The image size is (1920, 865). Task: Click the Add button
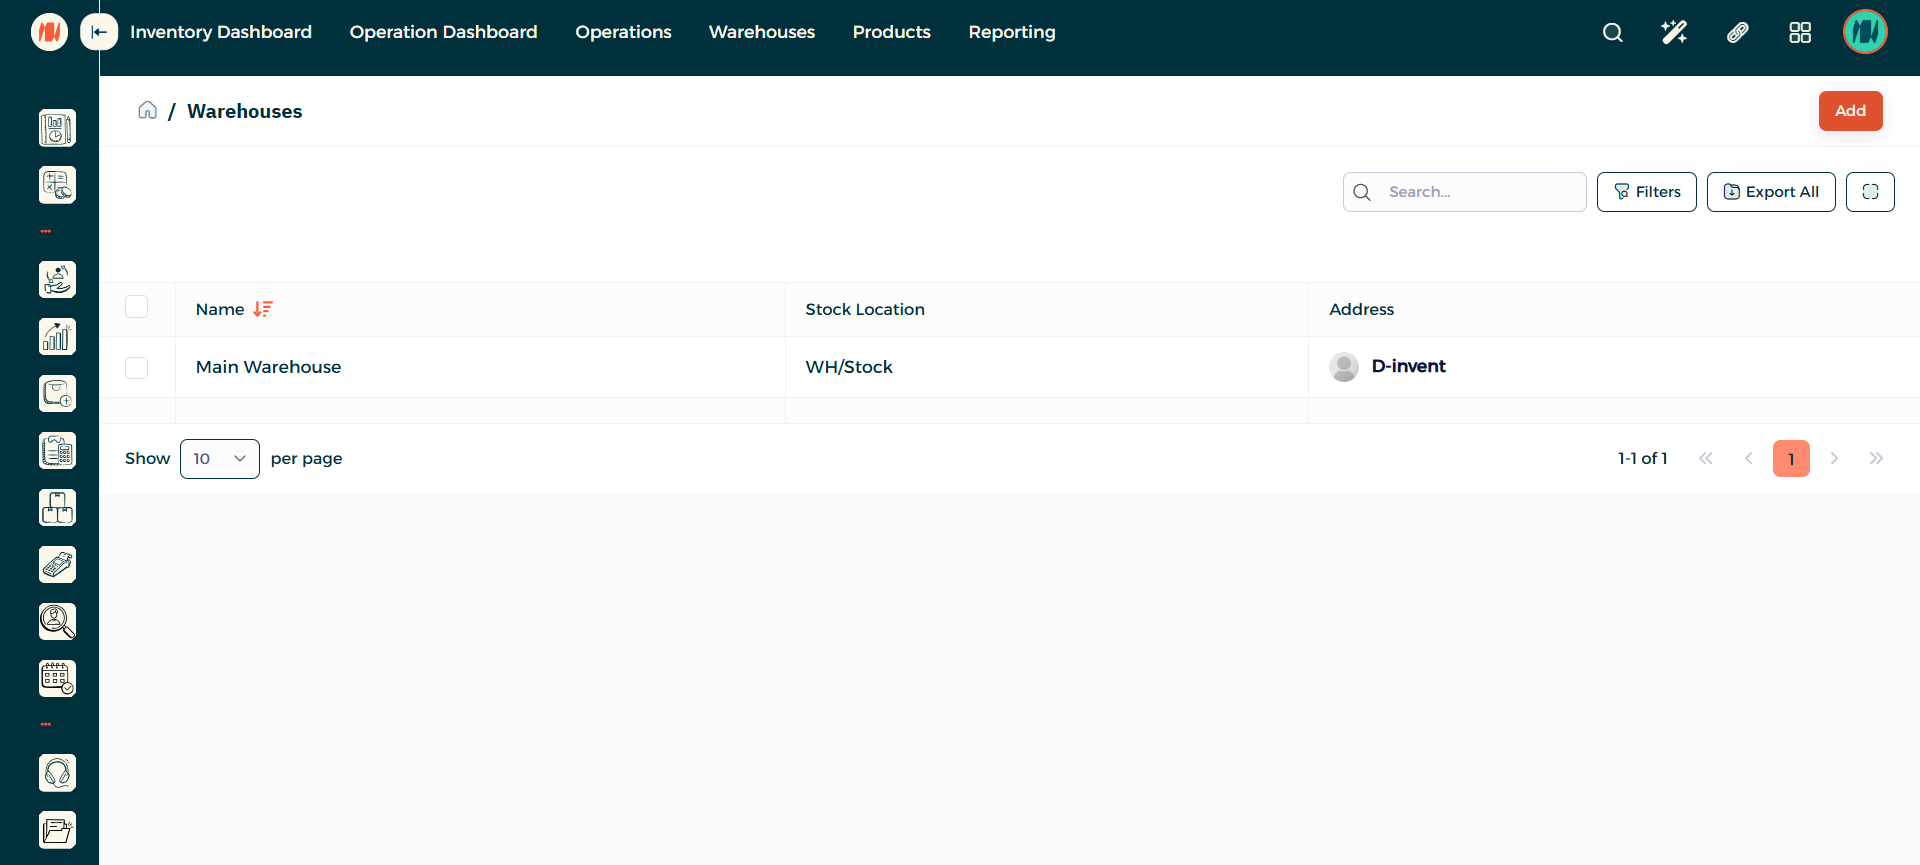(1850, 111)
